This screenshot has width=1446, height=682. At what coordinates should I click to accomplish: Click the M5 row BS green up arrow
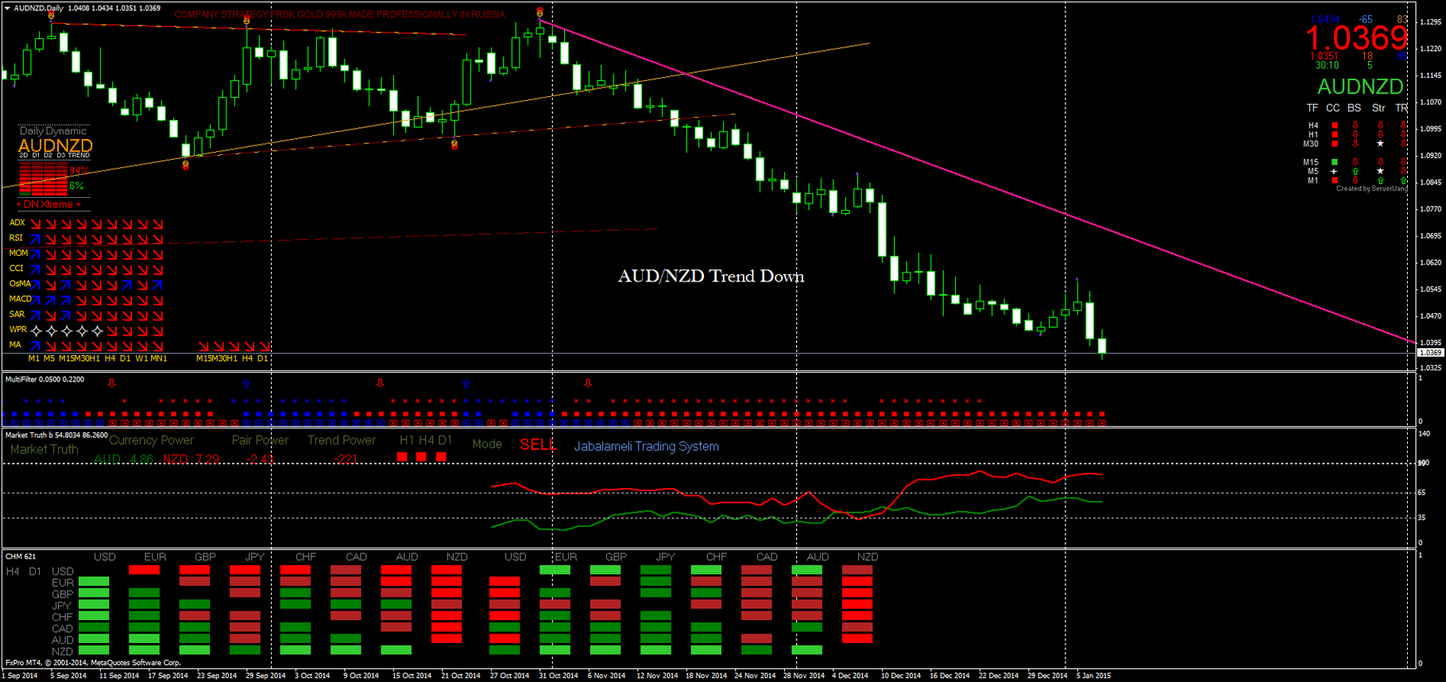click(x=1355, y=171)
